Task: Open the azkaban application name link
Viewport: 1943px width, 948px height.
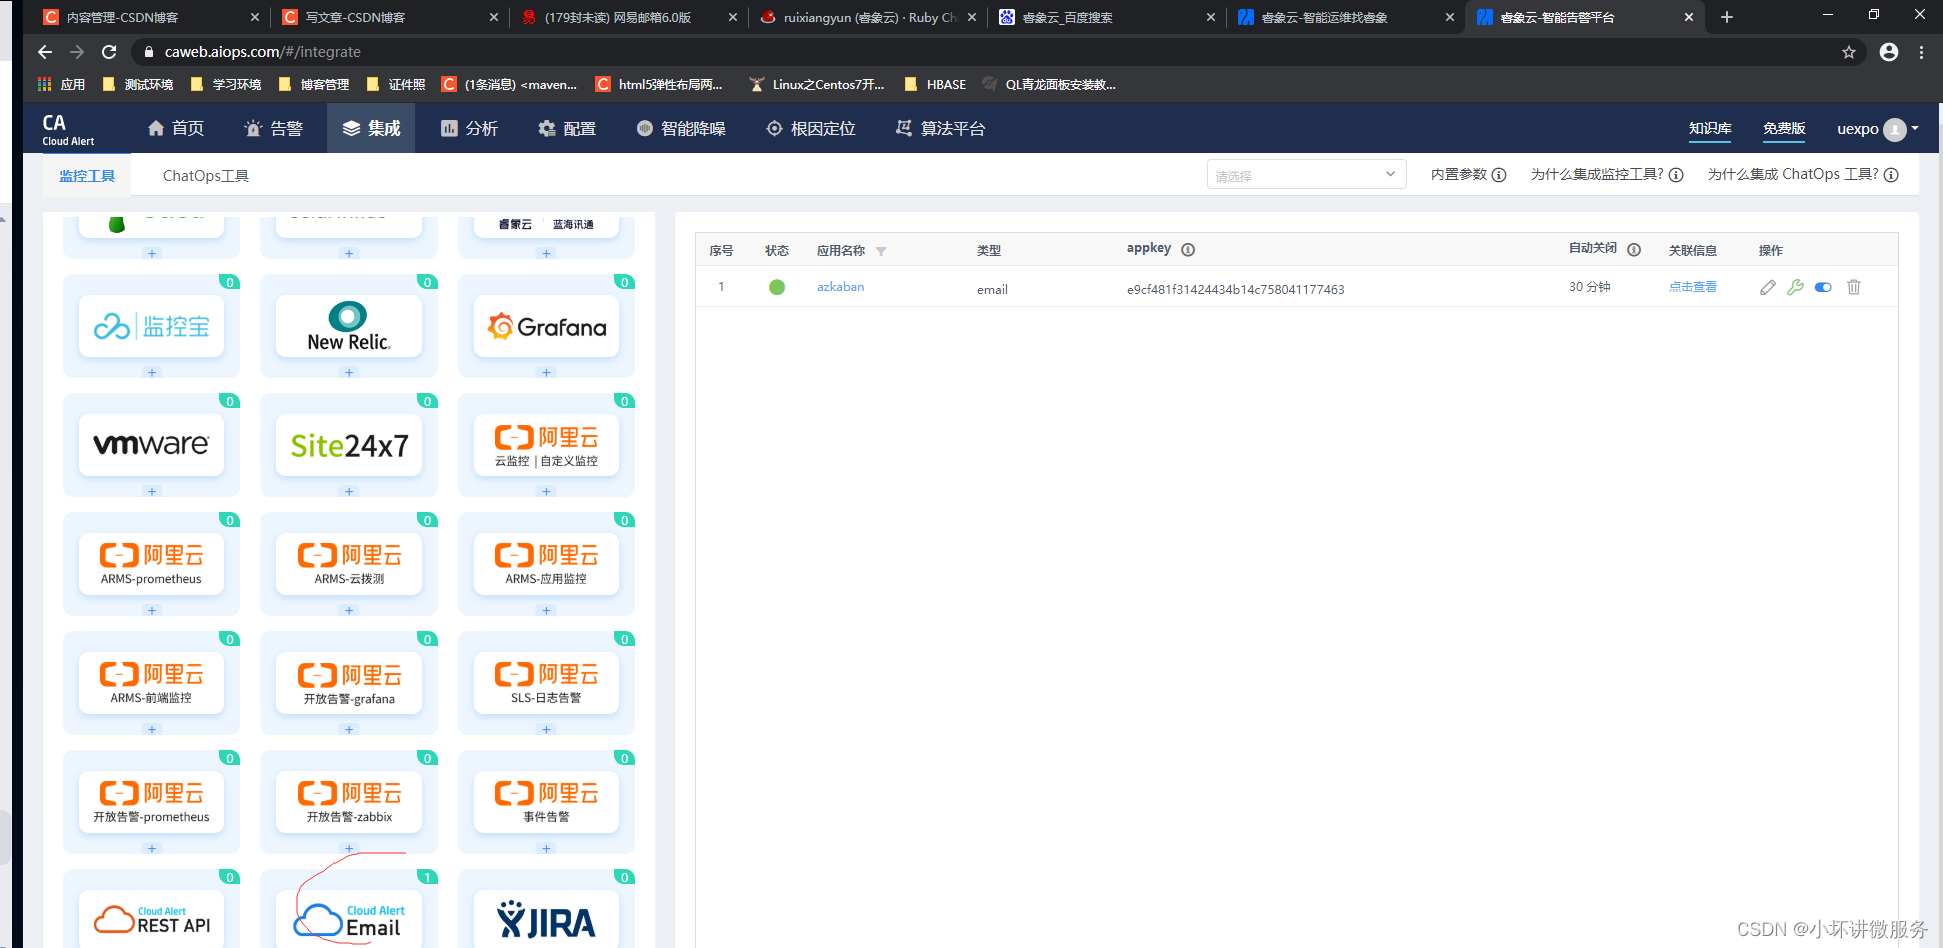Action: [841, 287]
